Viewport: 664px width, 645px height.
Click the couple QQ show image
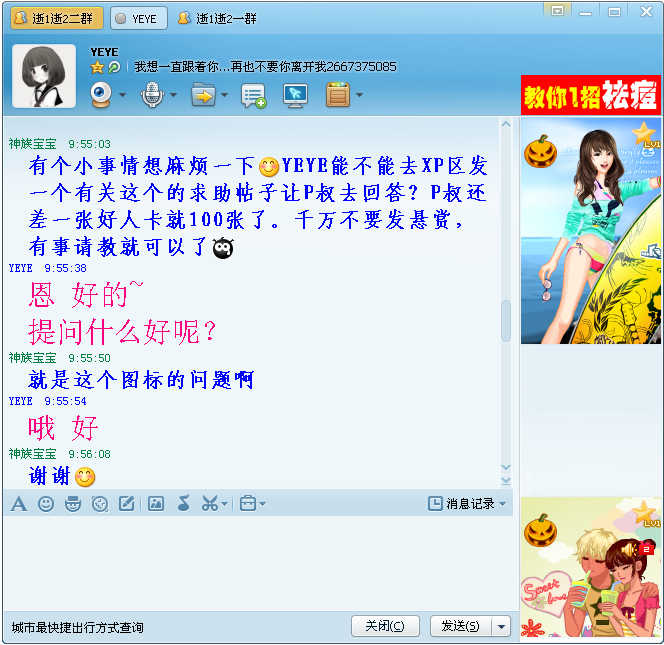point(591,567)
